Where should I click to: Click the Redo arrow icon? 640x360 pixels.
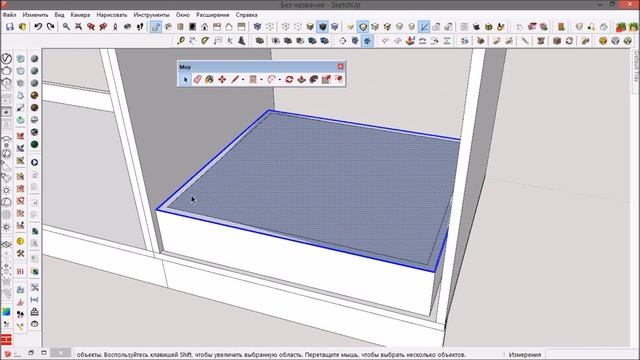[51, 27]
